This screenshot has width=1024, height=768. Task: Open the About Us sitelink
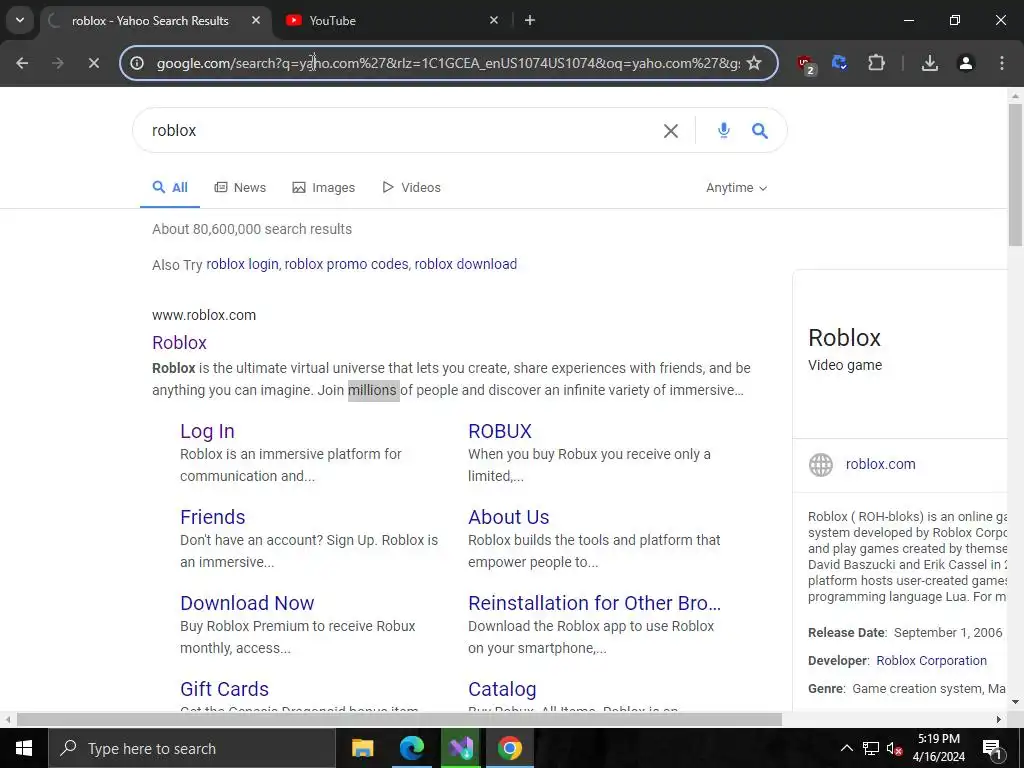click(509, 517)
